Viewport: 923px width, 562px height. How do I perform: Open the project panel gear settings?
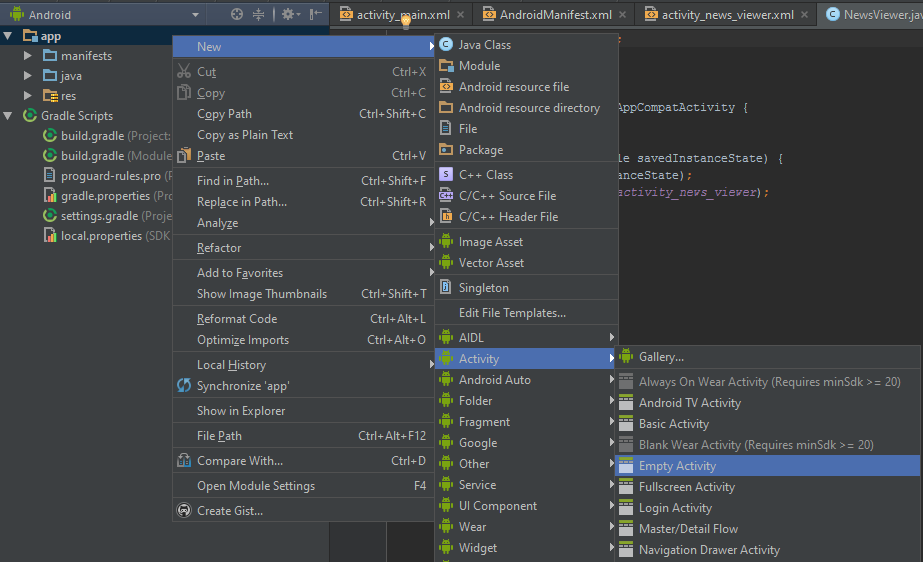[x=287, y=15]
